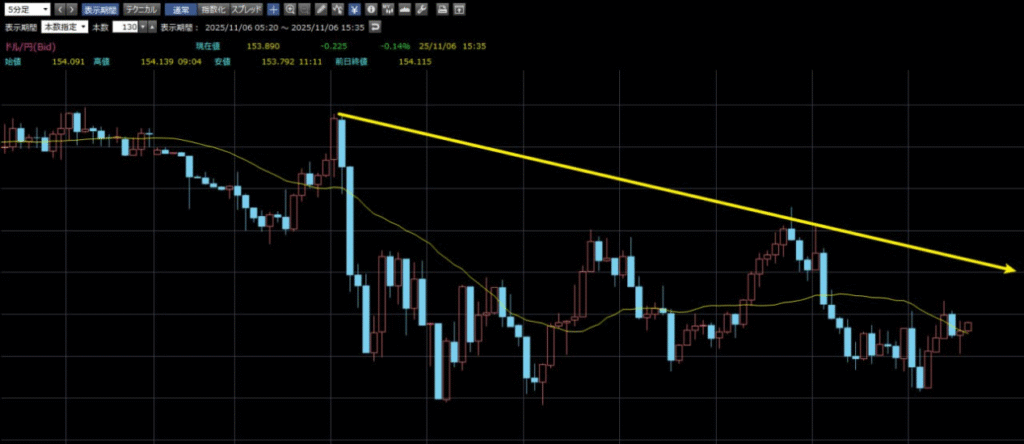This screenshot has width=1024, height=444.
Task: Go to previous timeframe with left arrow
Action: [x=59, y=9]
